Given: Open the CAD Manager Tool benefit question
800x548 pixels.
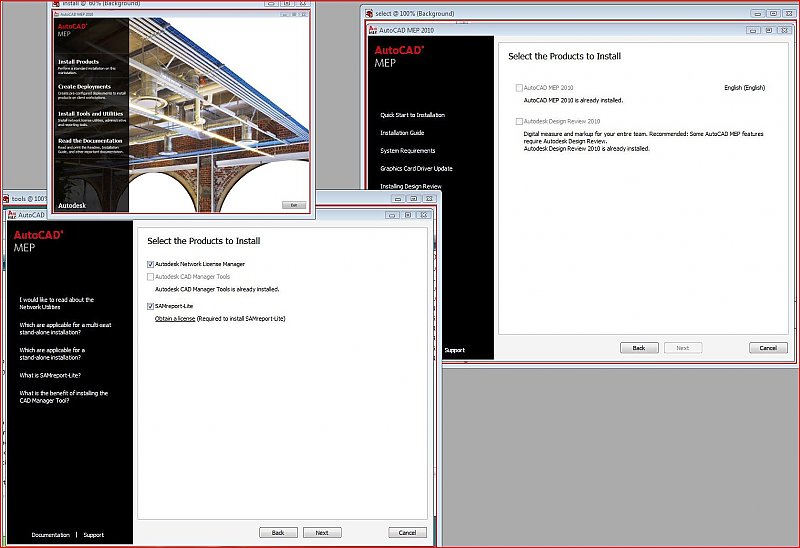Looking at the screenshot, I should [64, 397].
